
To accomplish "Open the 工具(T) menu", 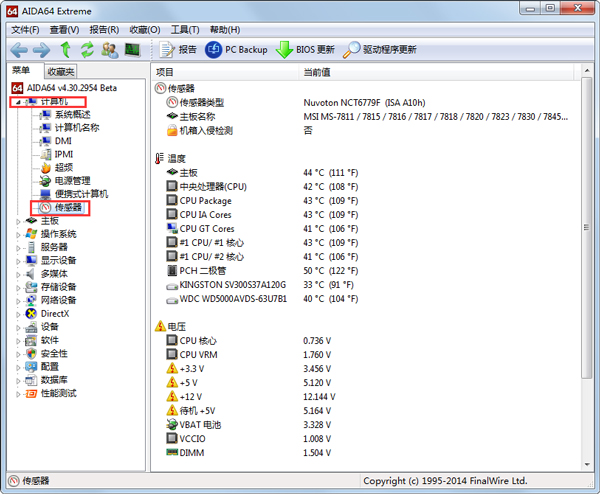I will pyautogui.click(x=185, y=30).
